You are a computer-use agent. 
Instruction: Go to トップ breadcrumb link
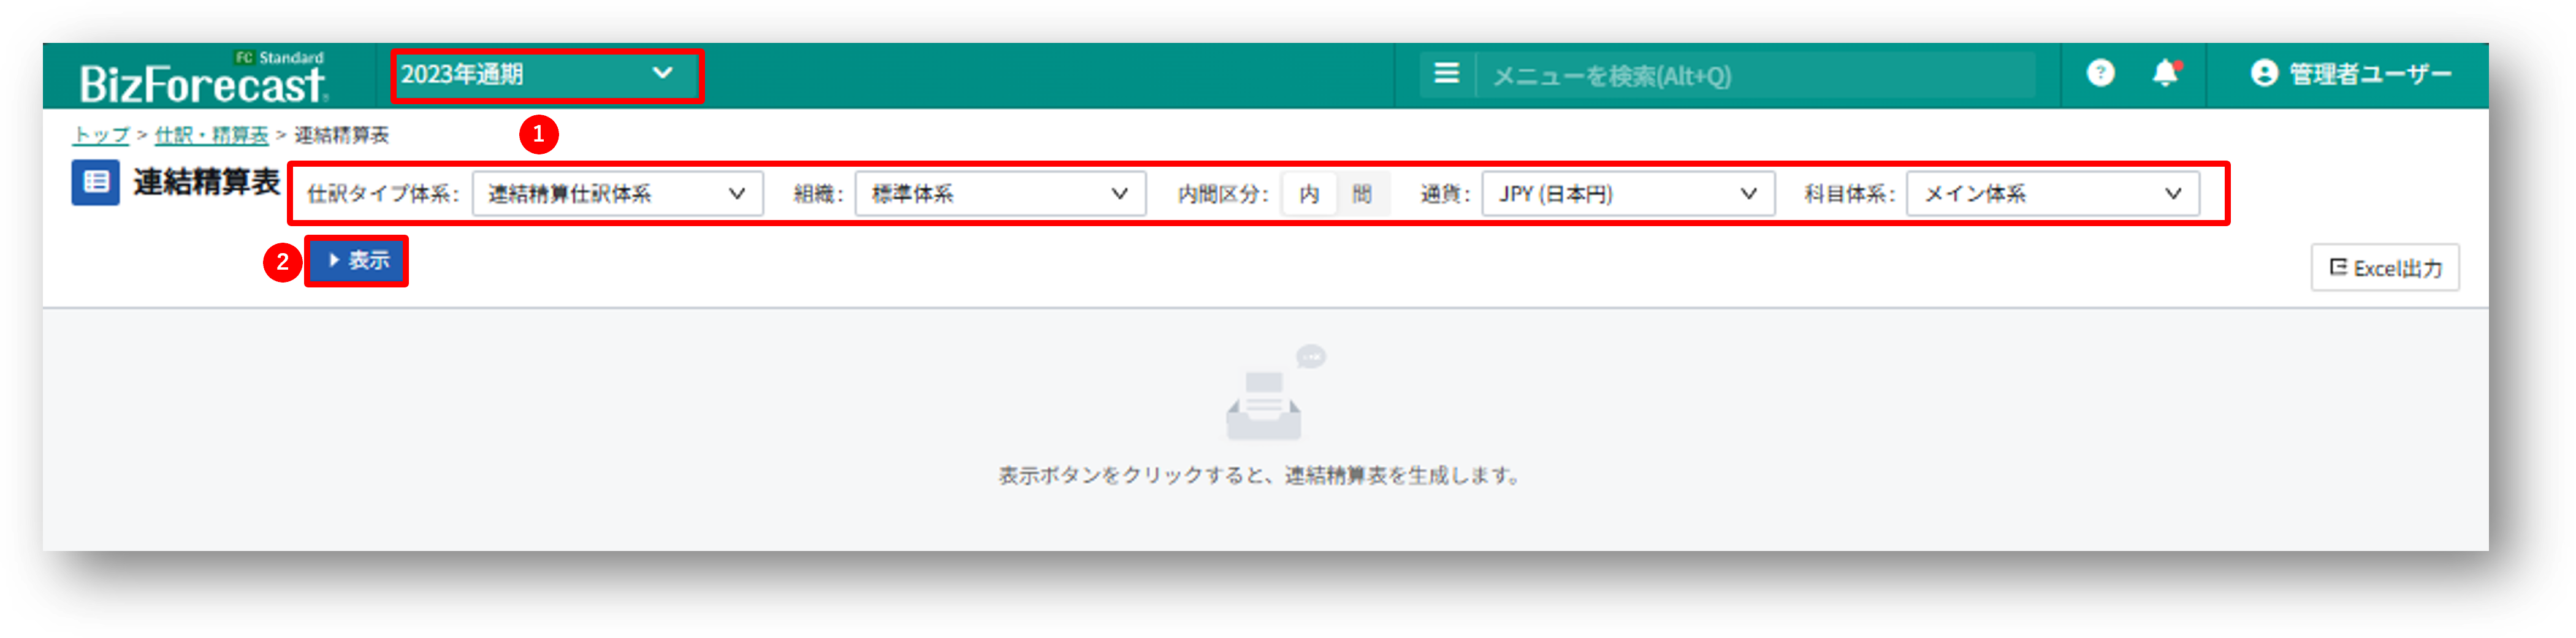(102, 135)
